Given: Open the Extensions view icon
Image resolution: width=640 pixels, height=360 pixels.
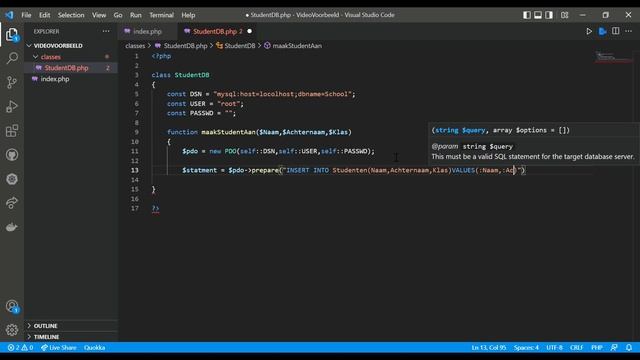Looking at the screenshot, I should [12, 131].
